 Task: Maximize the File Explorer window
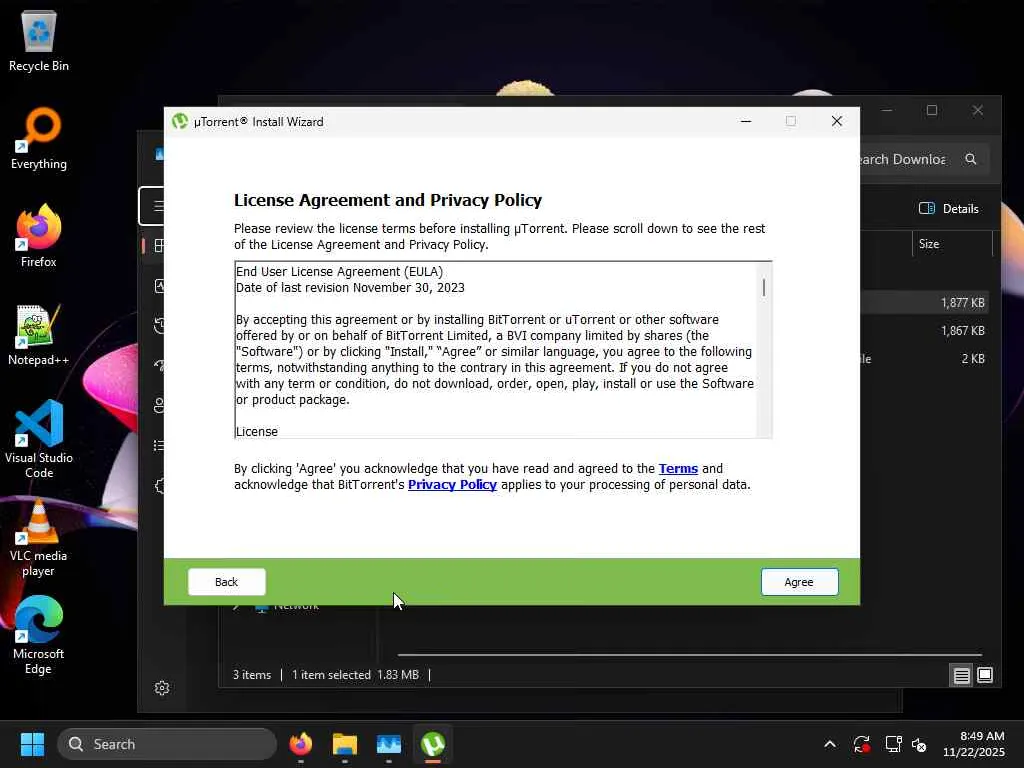(932, 110)
